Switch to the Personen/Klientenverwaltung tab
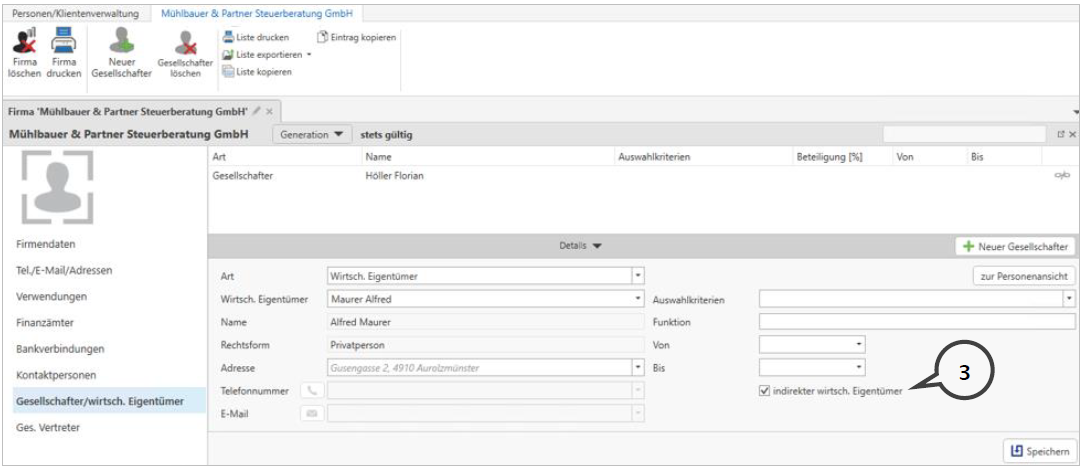1082x467 pixels. tap(76, 13)
